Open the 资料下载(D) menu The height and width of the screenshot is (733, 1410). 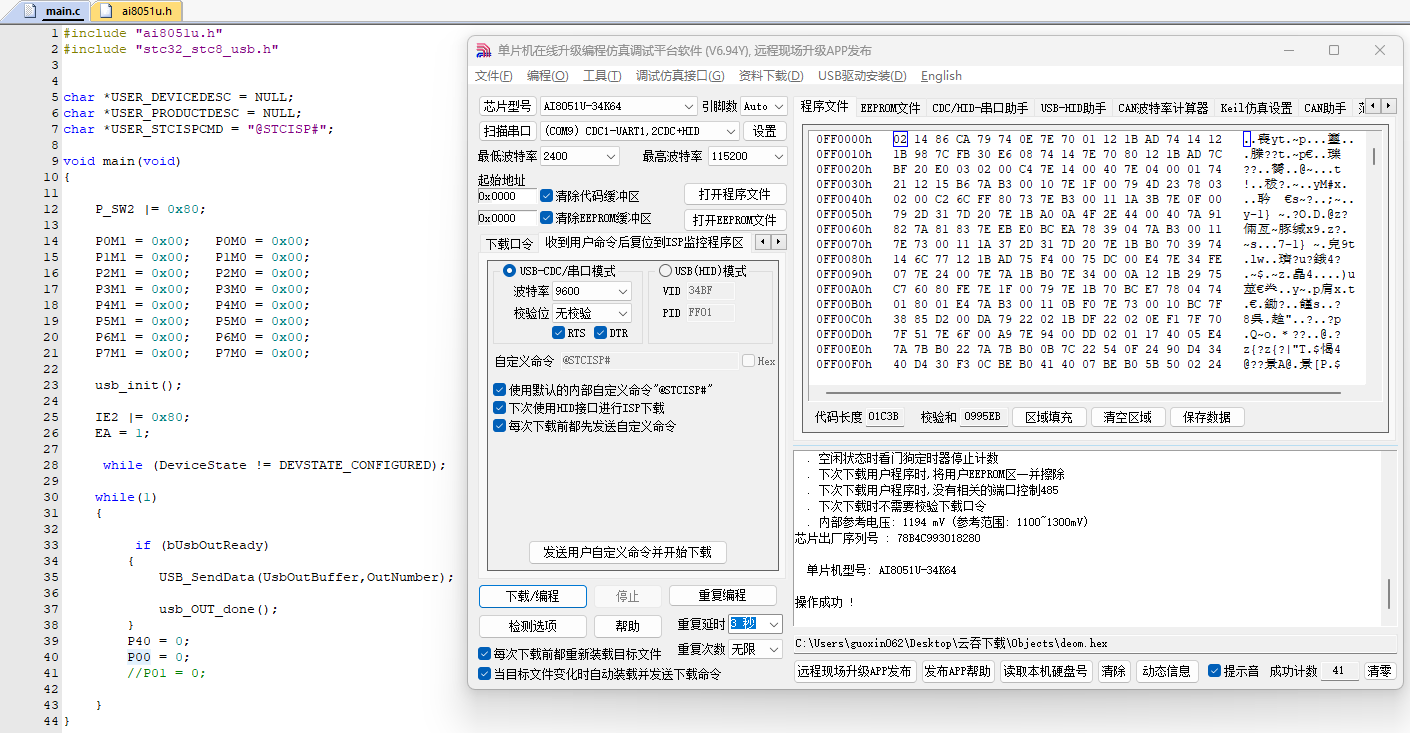[x=771, y=76]
